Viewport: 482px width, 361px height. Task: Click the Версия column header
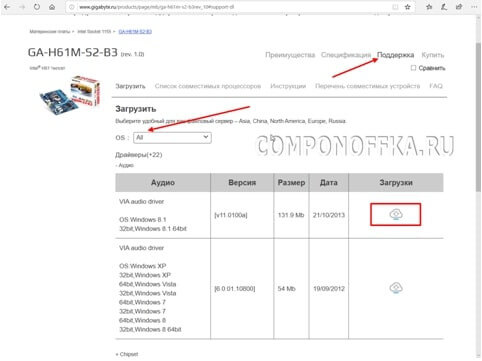pos(242,182)
